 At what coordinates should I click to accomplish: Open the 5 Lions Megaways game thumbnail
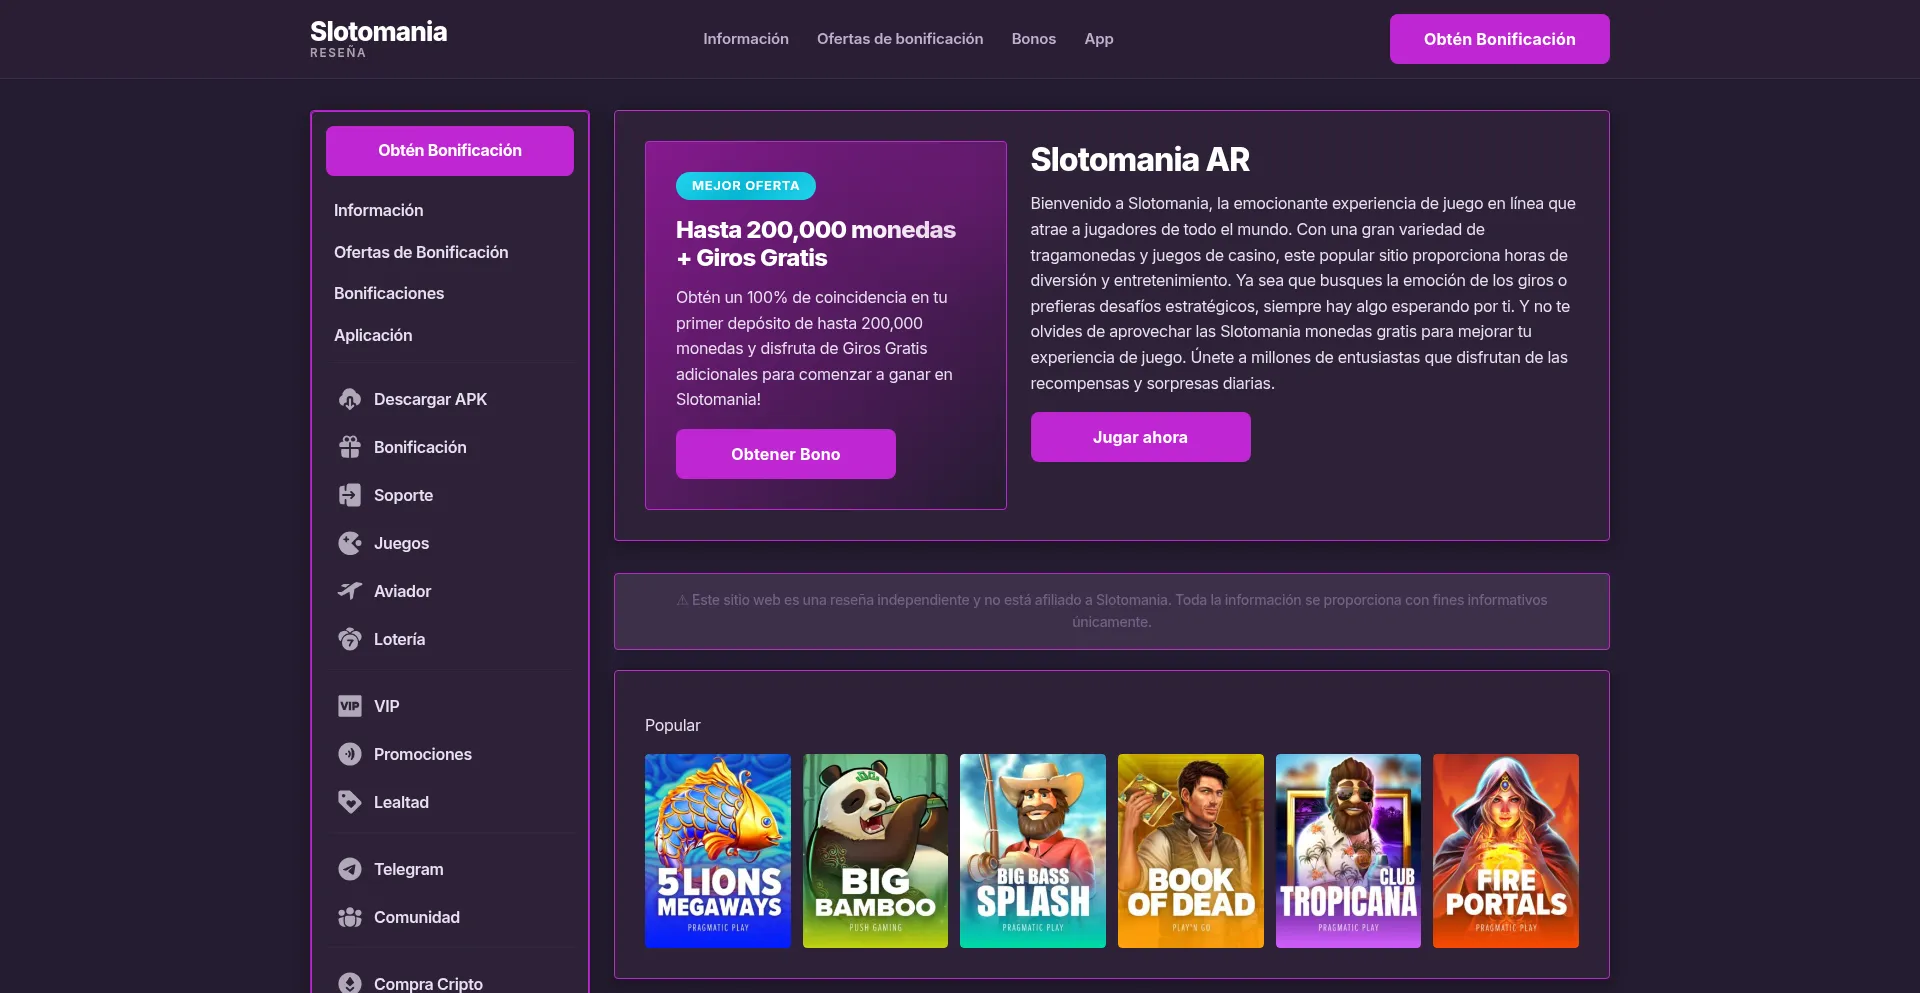718,851
